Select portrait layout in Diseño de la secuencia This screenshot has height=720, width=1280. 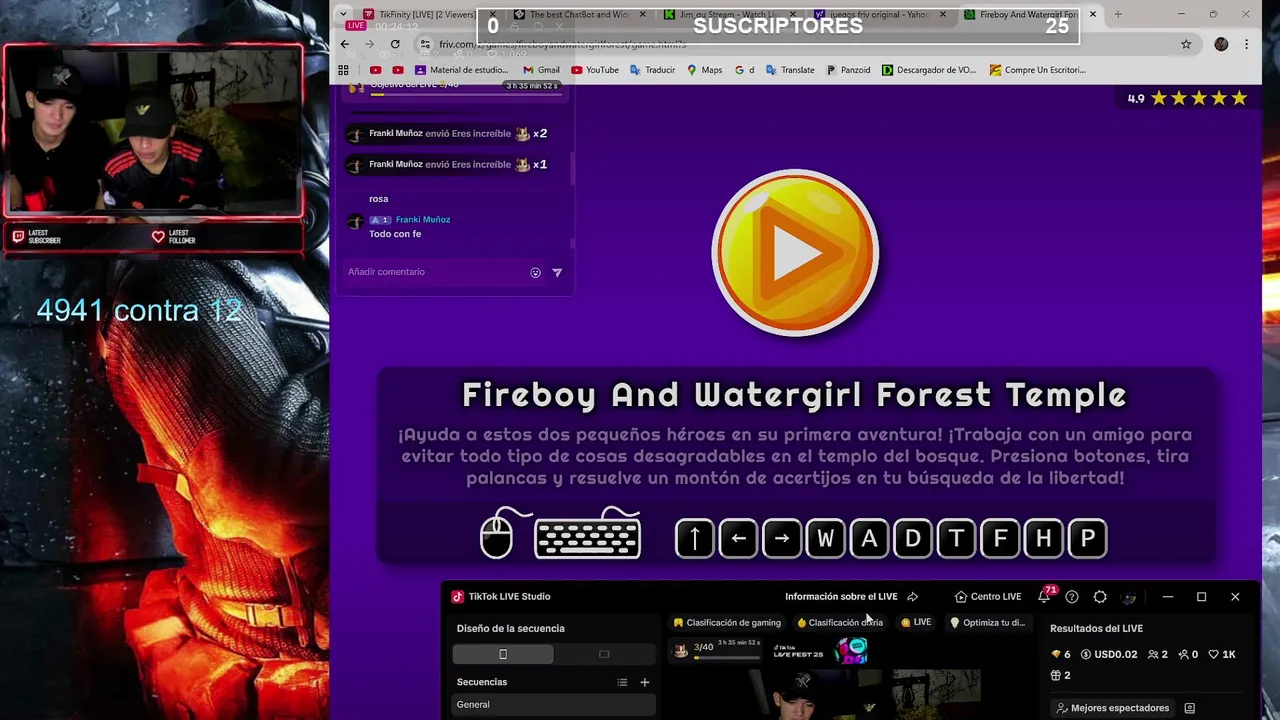(x=503, y=654)
